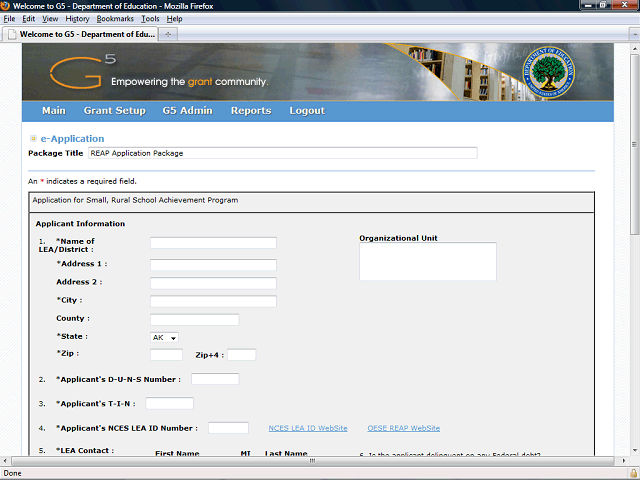Click 'Application for Small, Rural School Achievement Program' text

click(x=135, y=200)
